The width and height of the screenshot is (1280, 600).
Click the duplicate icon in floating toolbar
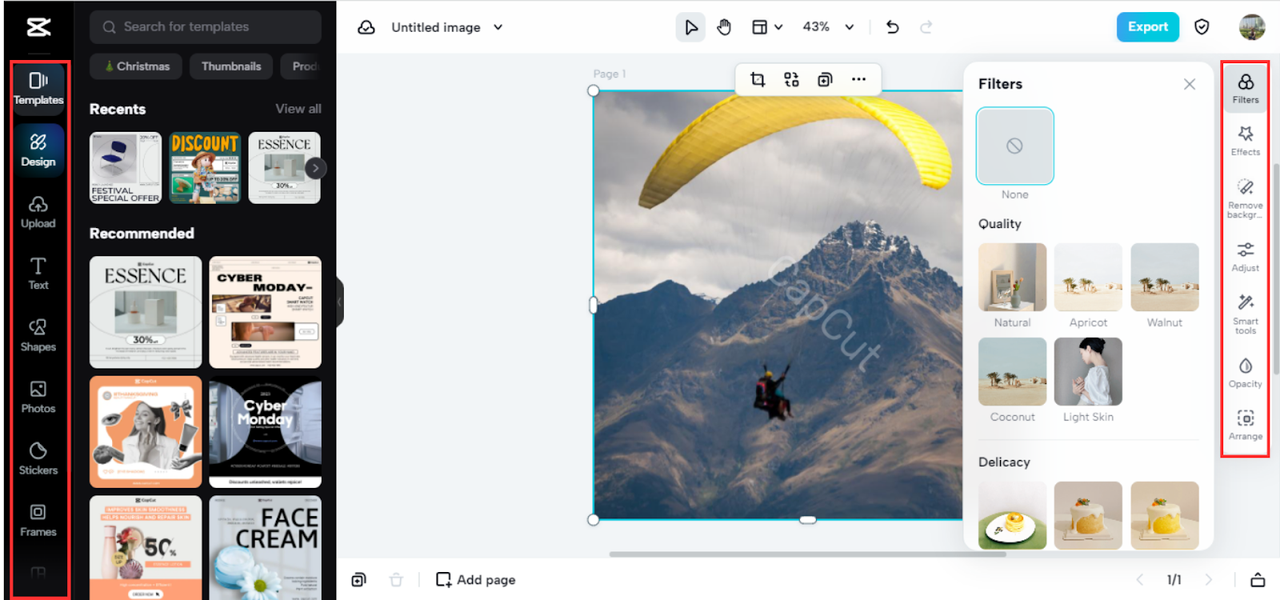825,79
